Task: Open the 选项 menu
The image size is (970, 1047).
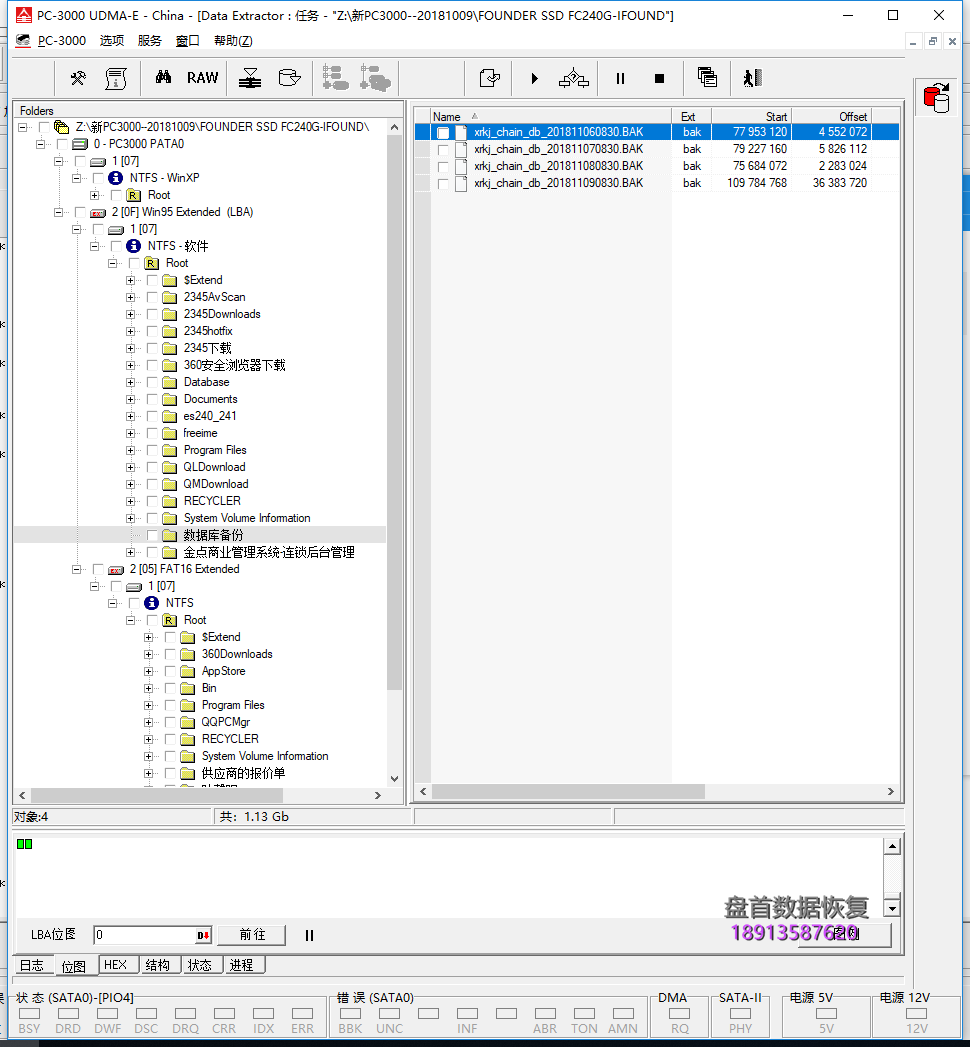Action: point(111,41)
